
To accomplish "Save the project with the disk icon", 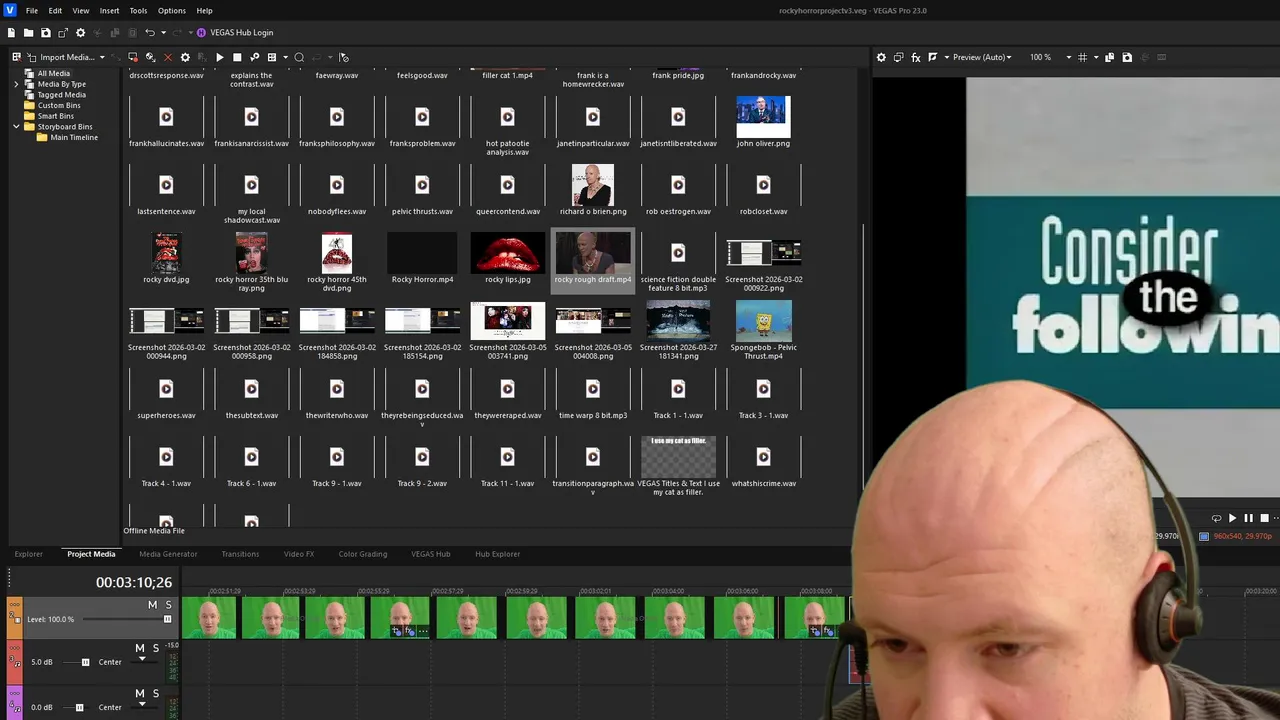I will [45, 33].
